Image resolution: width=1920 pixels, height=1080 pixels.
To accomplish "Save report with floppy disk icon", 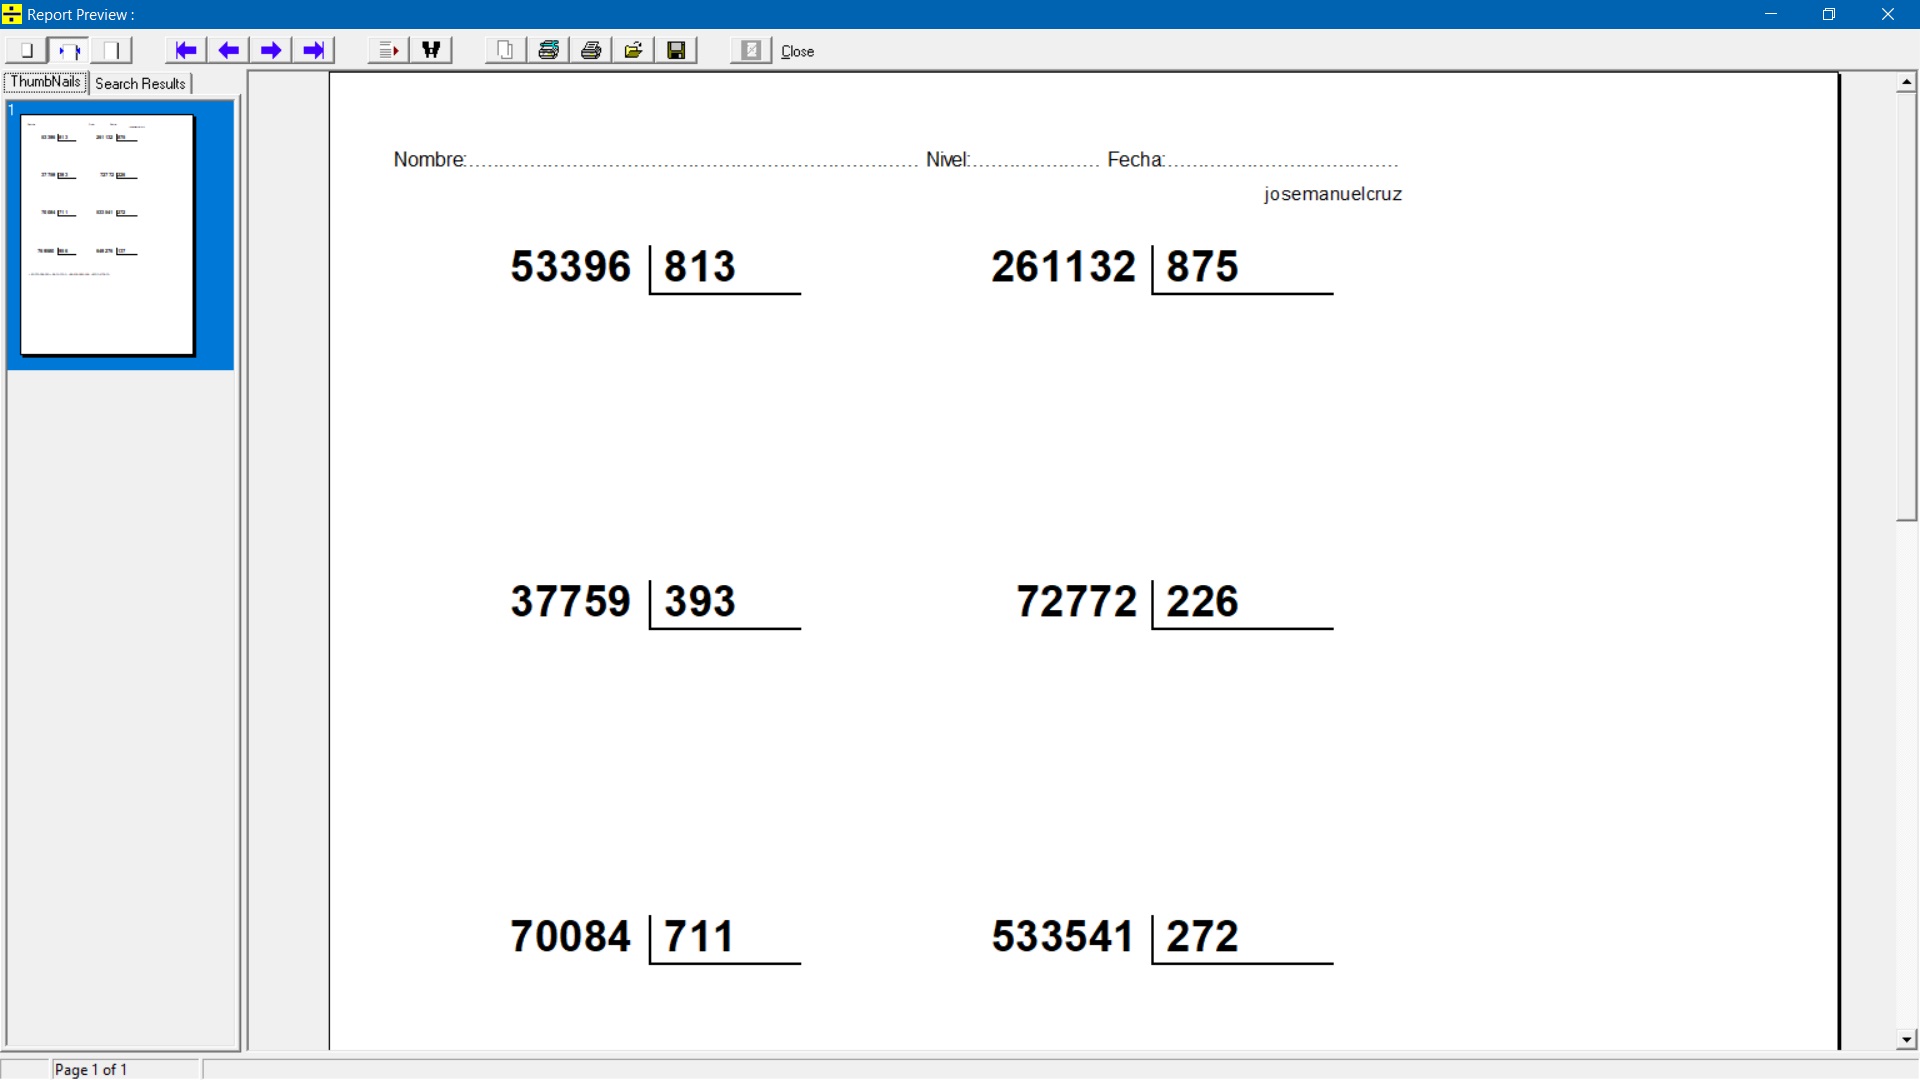I will pyautogui.click(x=677, y=50).
